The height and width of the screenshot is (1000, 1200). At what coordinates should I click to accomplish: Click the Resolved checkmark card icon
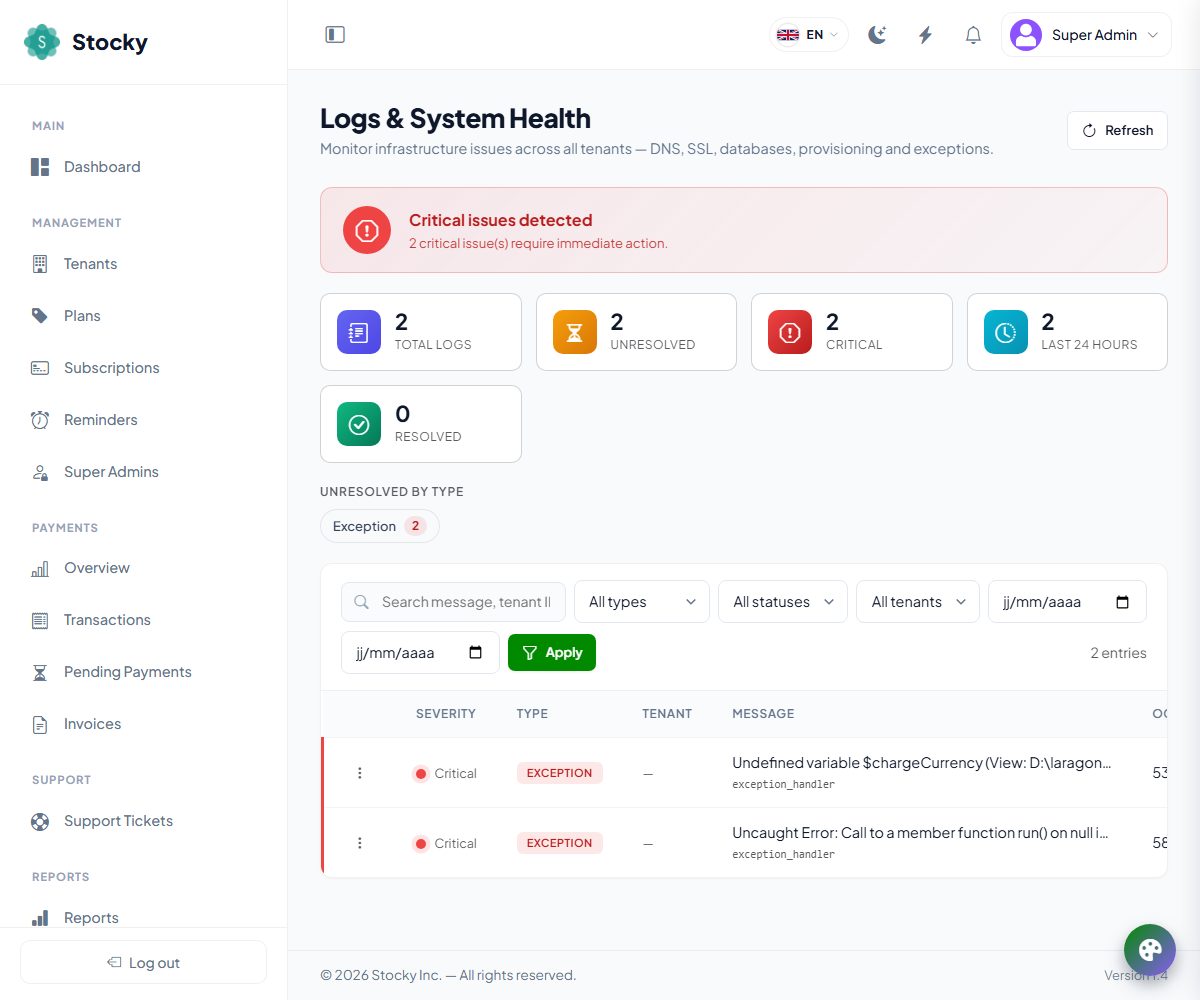pos(359,424)
